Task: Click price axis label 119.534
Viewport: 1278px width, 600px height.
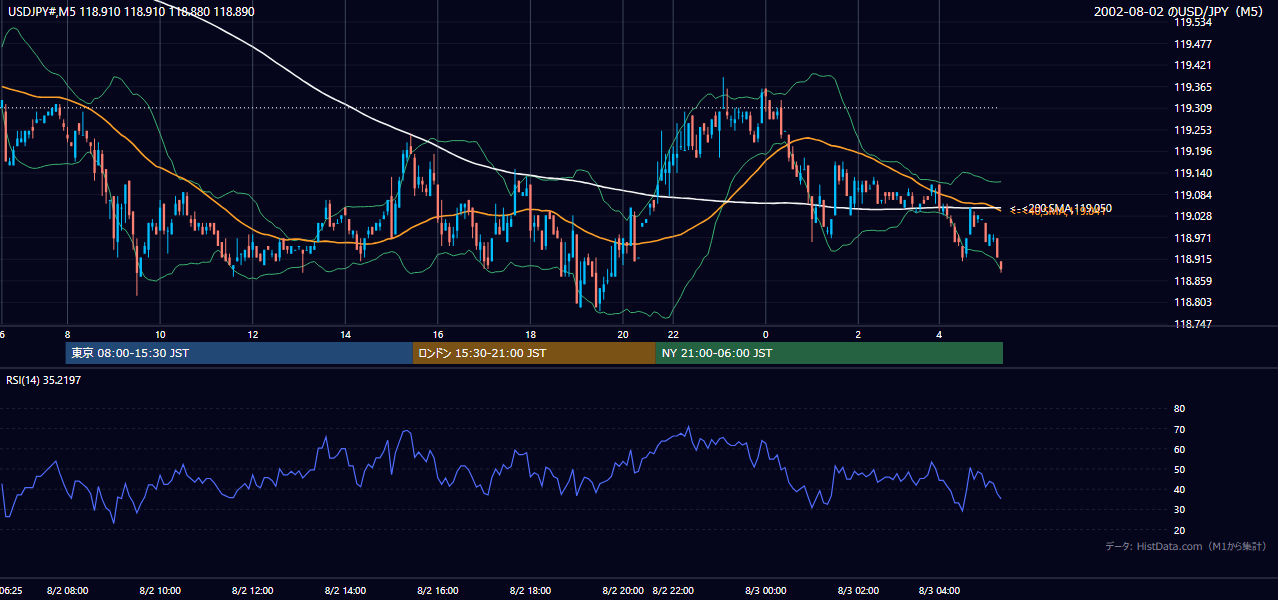Action: coord(1194,22)
